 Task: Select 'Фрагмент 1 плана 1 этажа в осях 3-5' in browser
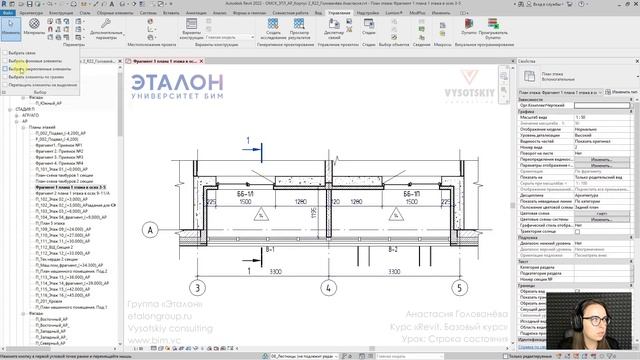click(70, 187)
